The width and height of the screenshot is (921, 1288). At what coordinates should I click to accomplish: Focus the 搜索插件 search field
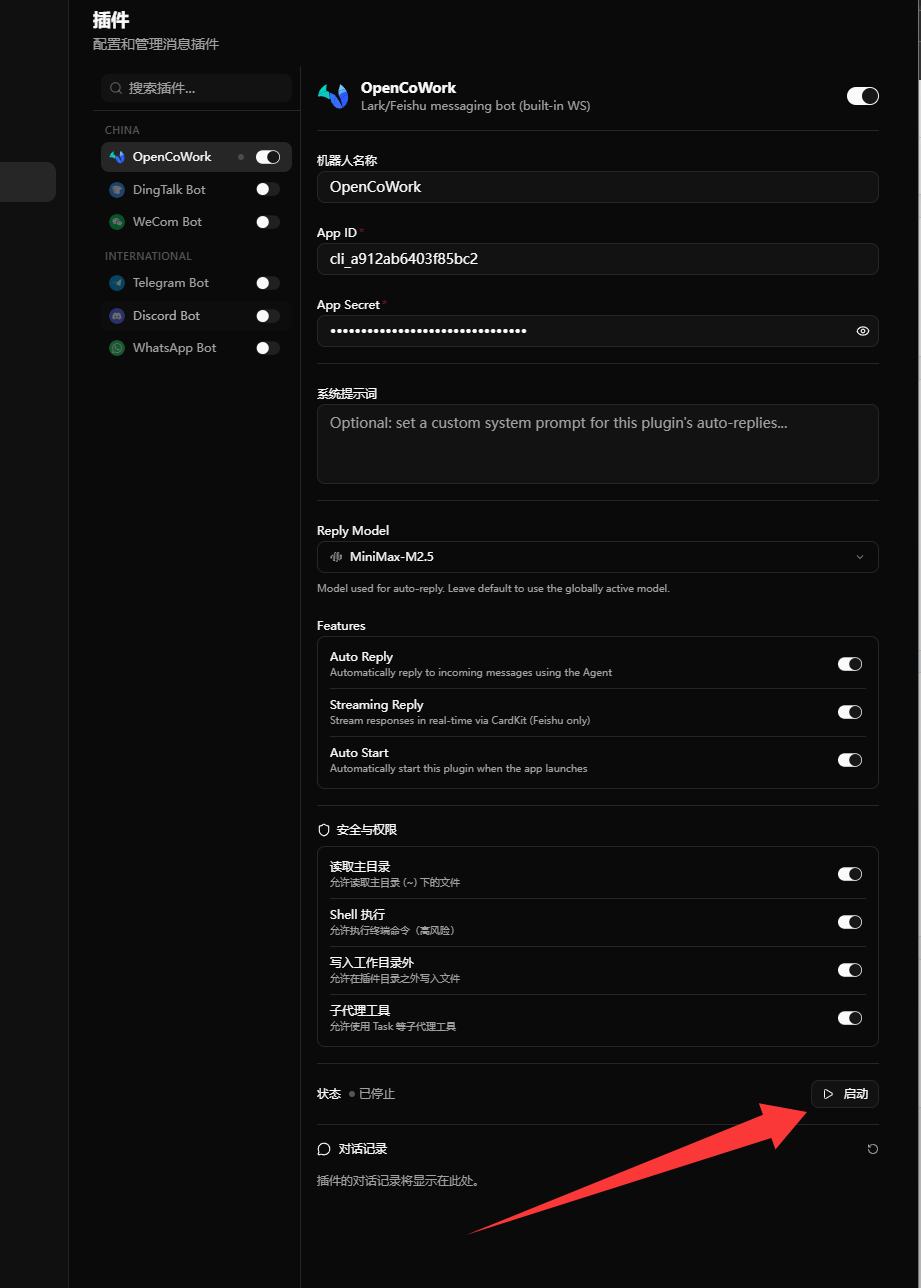(x=196, y=88)
